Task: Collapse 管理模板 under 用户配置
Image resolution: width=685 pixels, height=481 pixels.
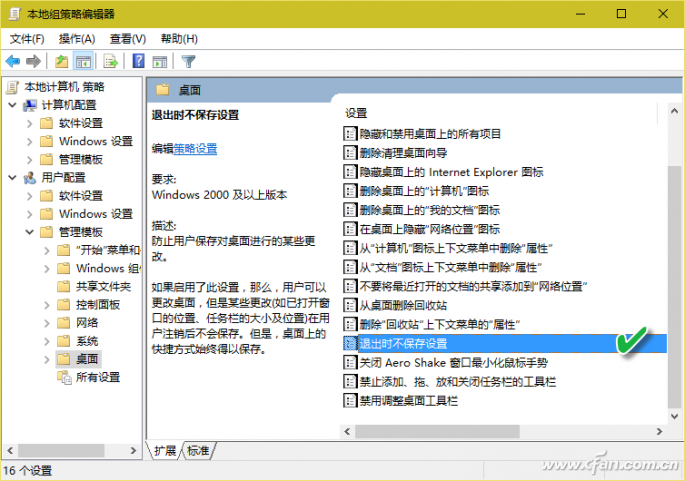Action: [x=29, y=232]
